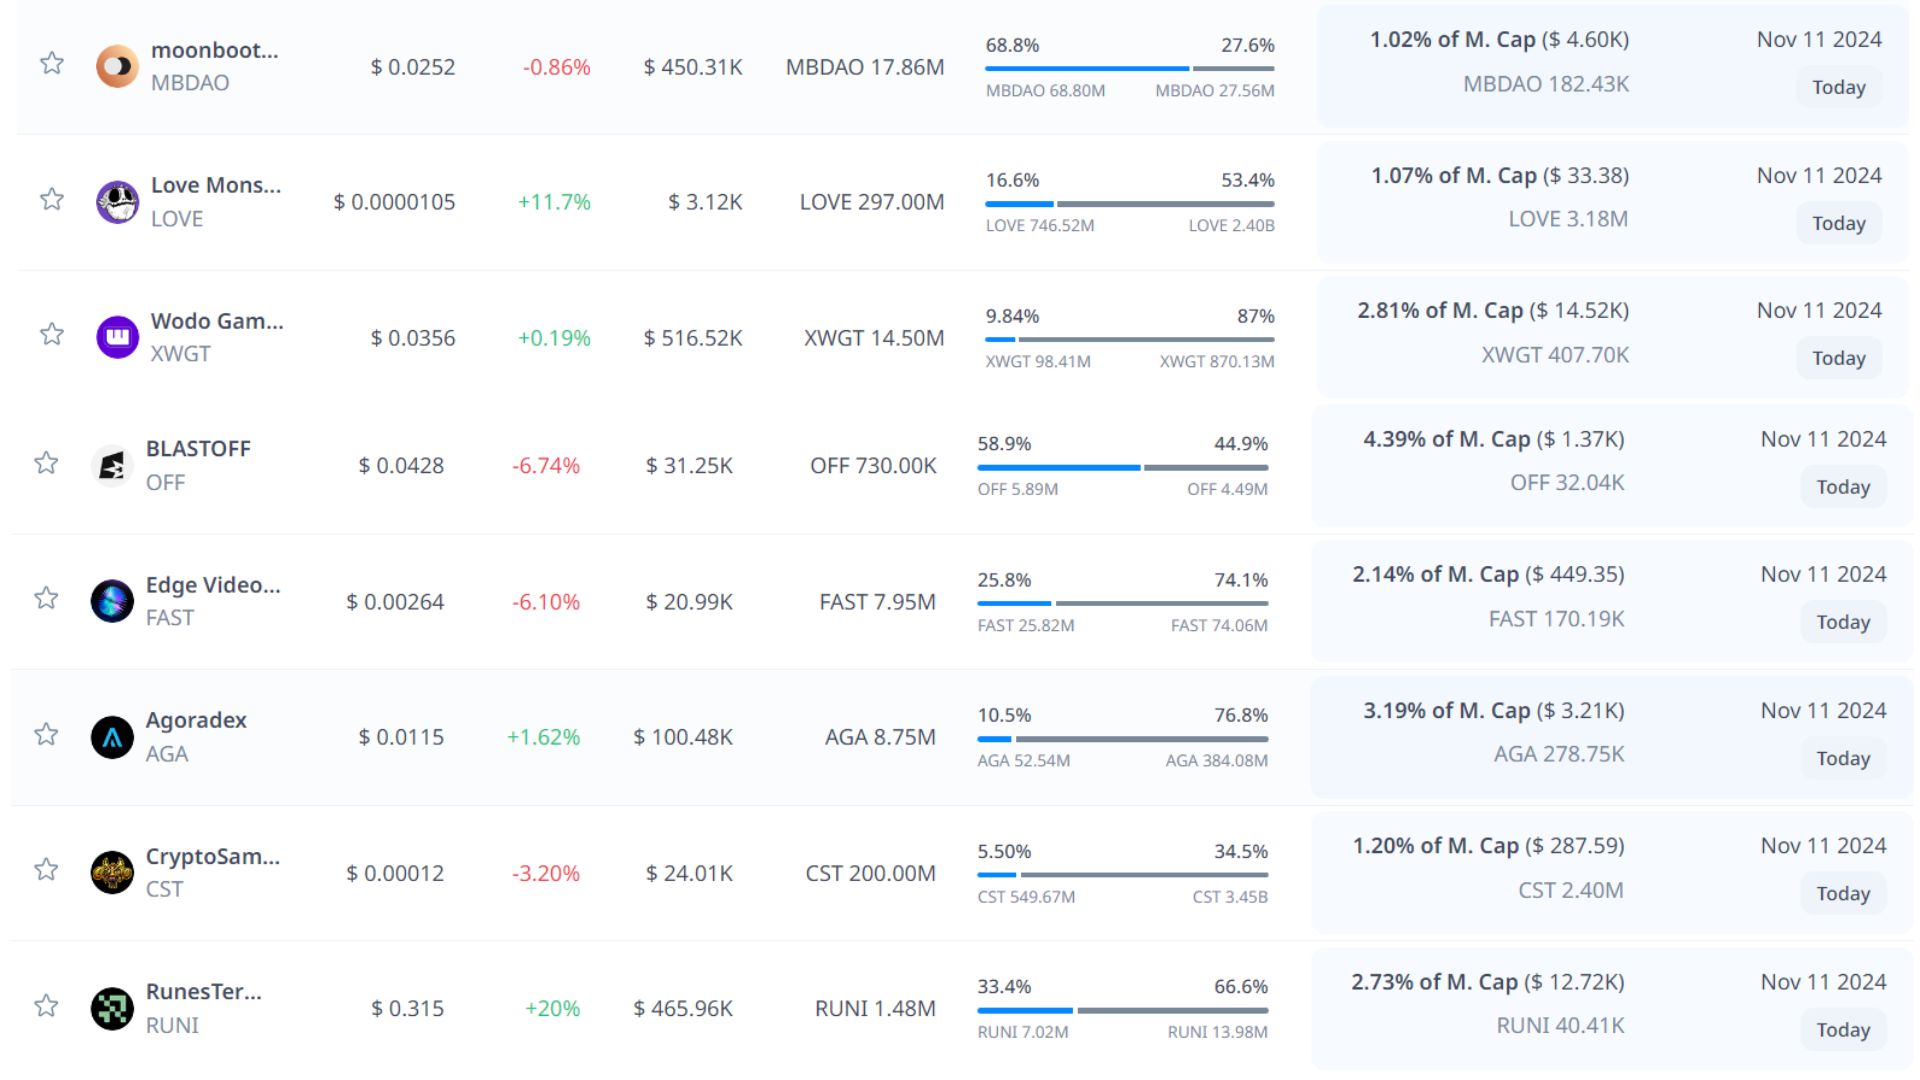Click the moonboot MBDAO token logo
1920x1080 pixels.
tap(117, 66)
